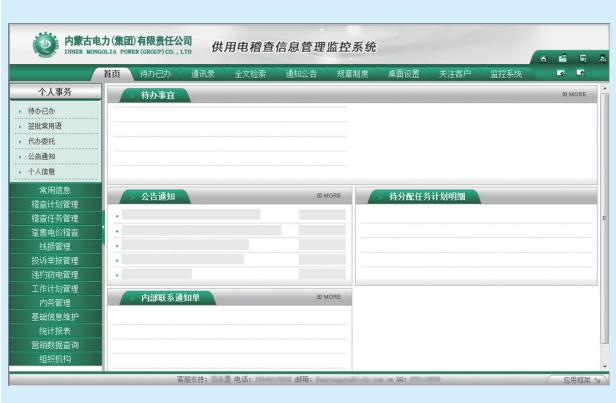Screen dimensions: 616x403
Task: Go to the 监控系统 tab
Action: click(x=506, y=74)
